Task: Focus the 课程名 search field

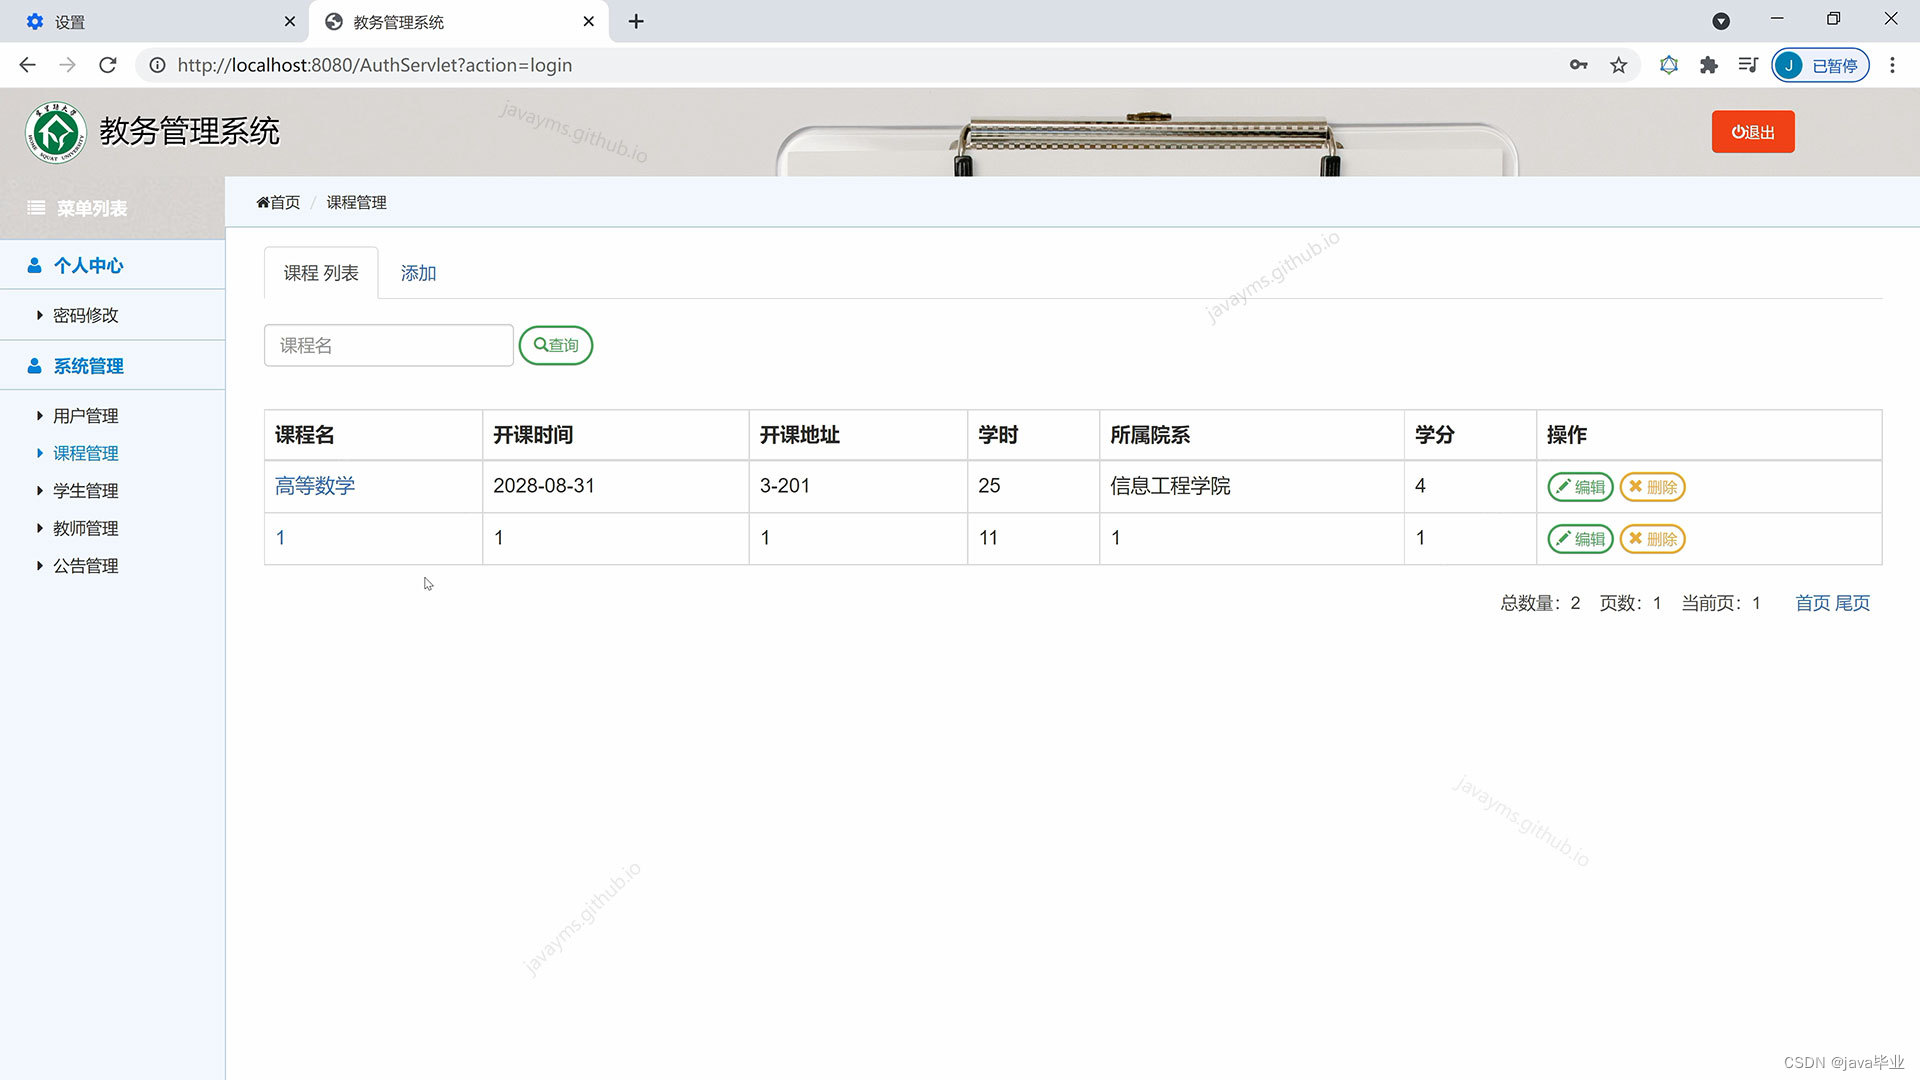Action: (x=388, y=345)
